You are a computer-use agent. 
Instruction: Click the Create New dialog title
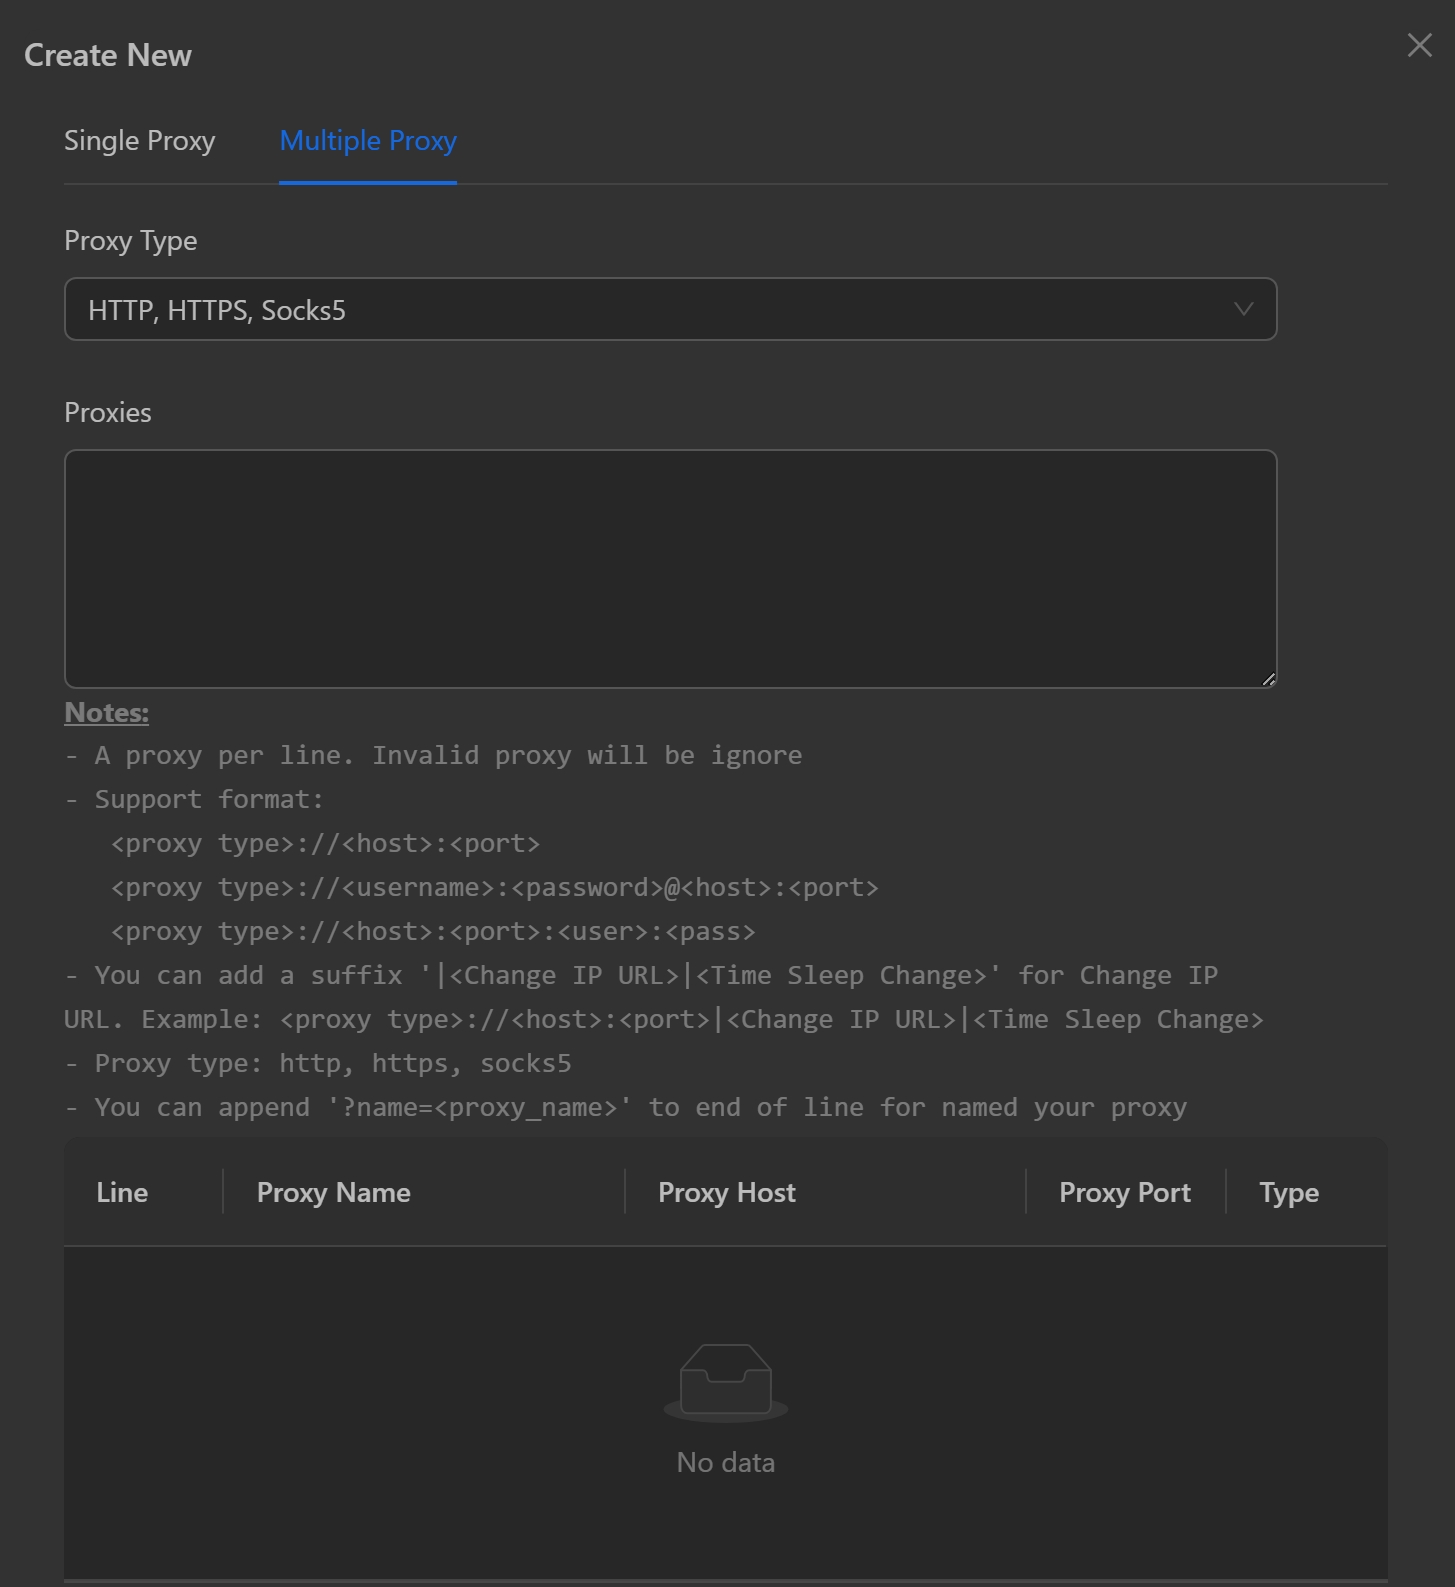[108, 56]
